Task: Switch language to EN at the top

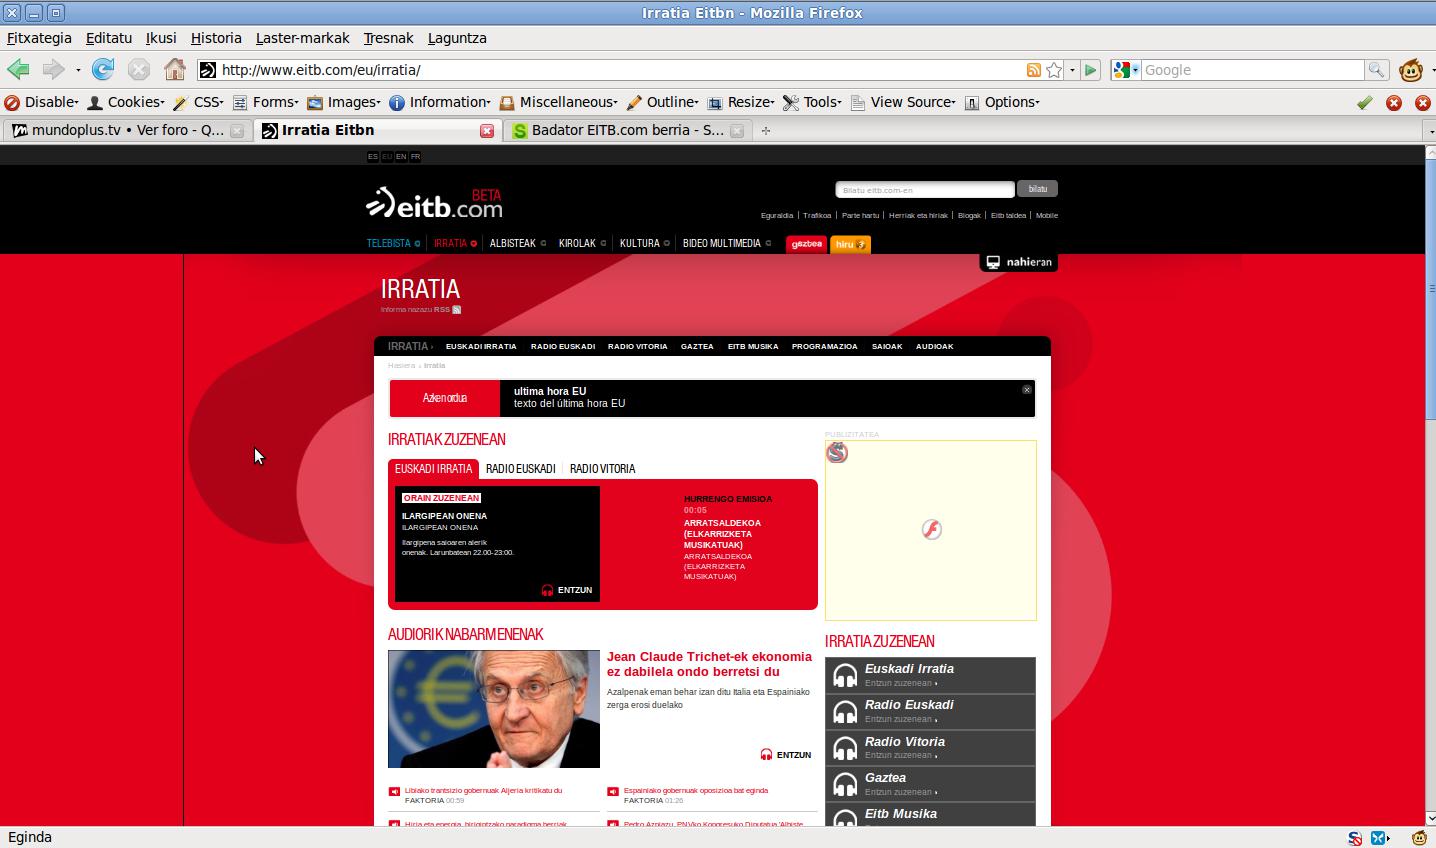Action: tap(401, 157)
